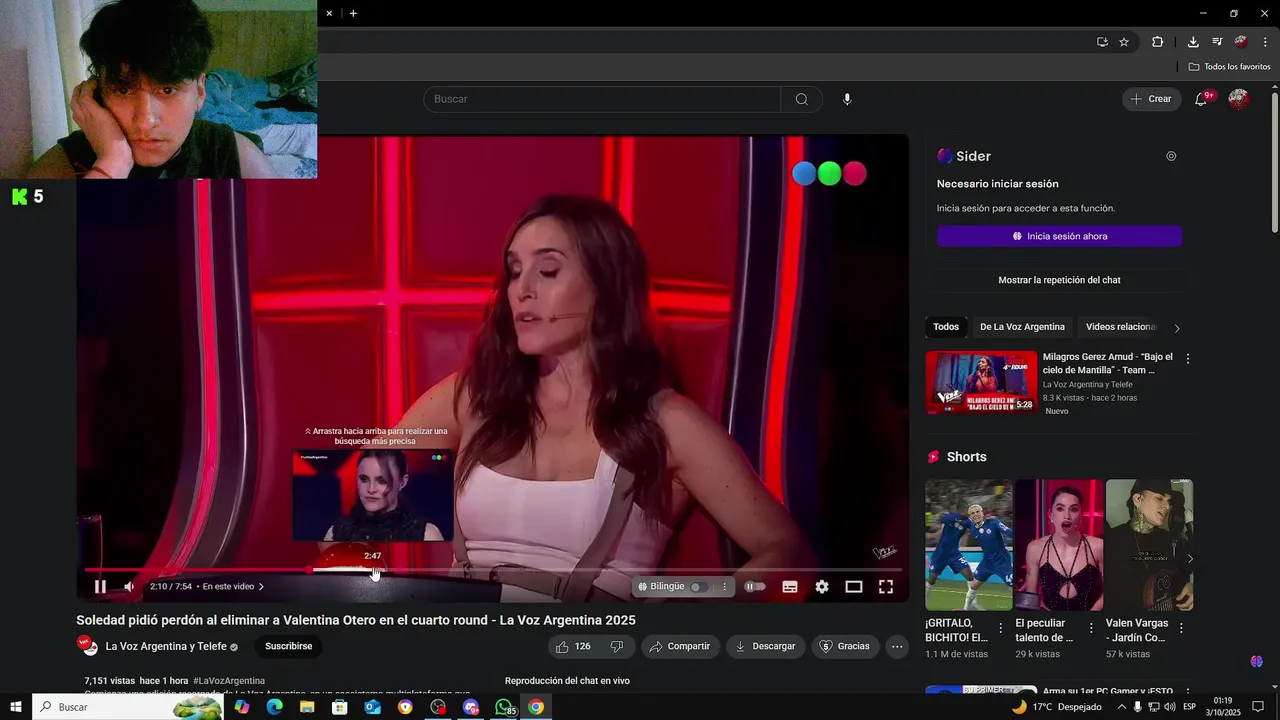Viewport: 1280px width, 720px height.
Task: Open the channel 'La Voz Argentina y Telefe'
Action: tap(166, 647)
